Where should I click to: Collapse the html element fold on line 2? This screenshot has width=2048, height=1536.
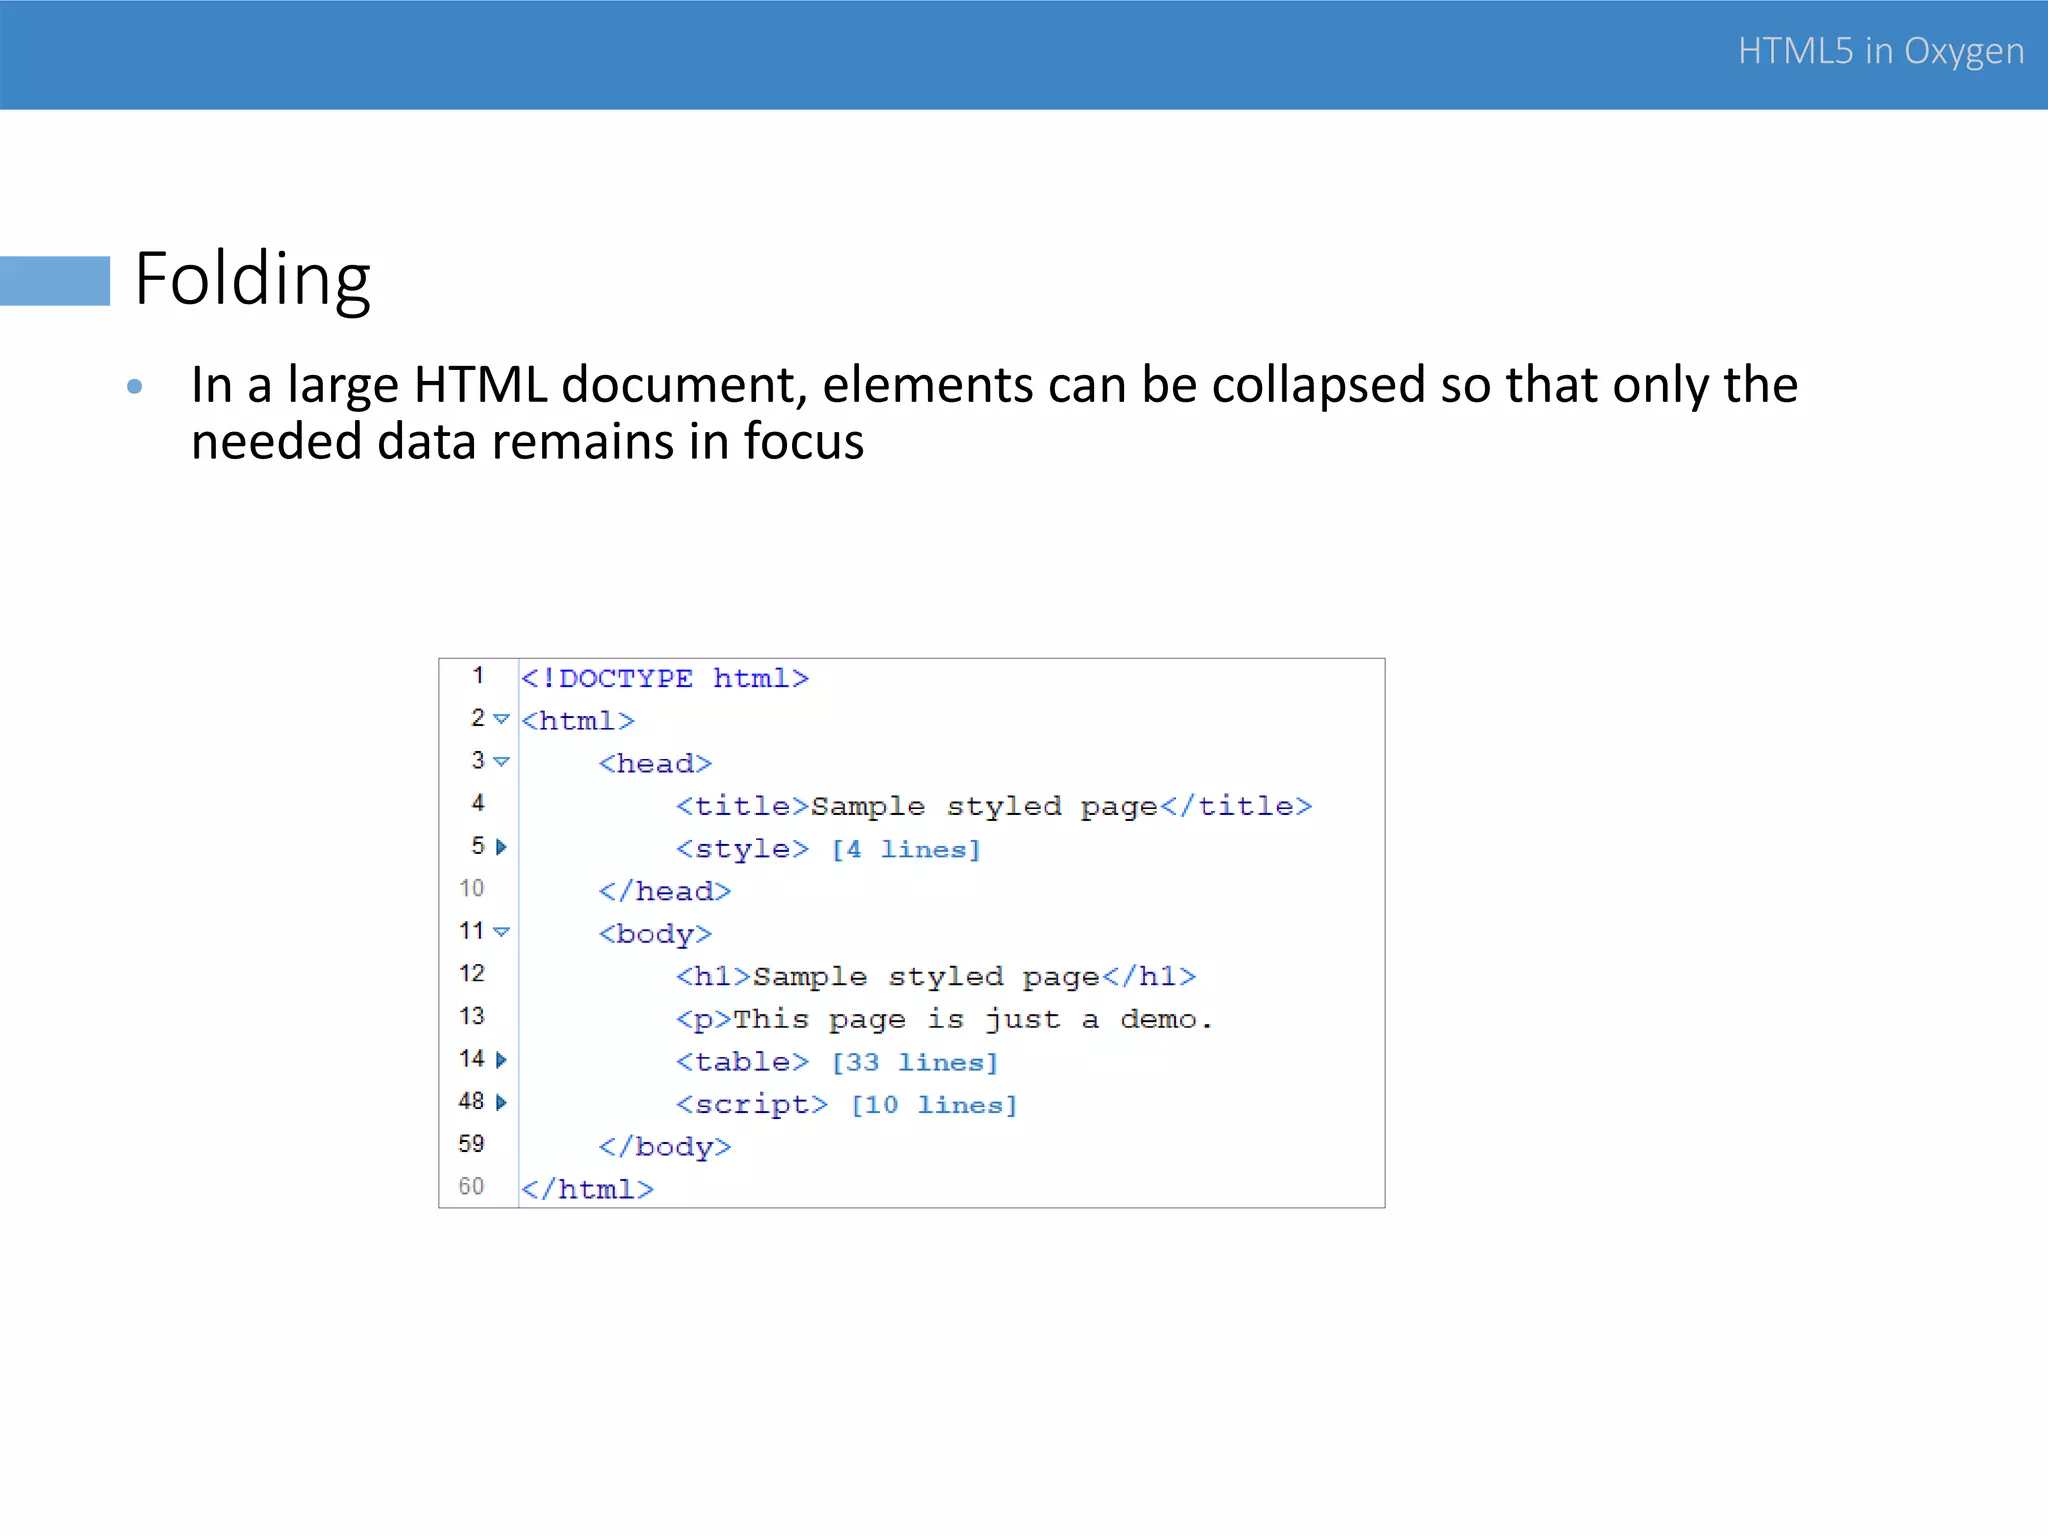coord(502,719)
